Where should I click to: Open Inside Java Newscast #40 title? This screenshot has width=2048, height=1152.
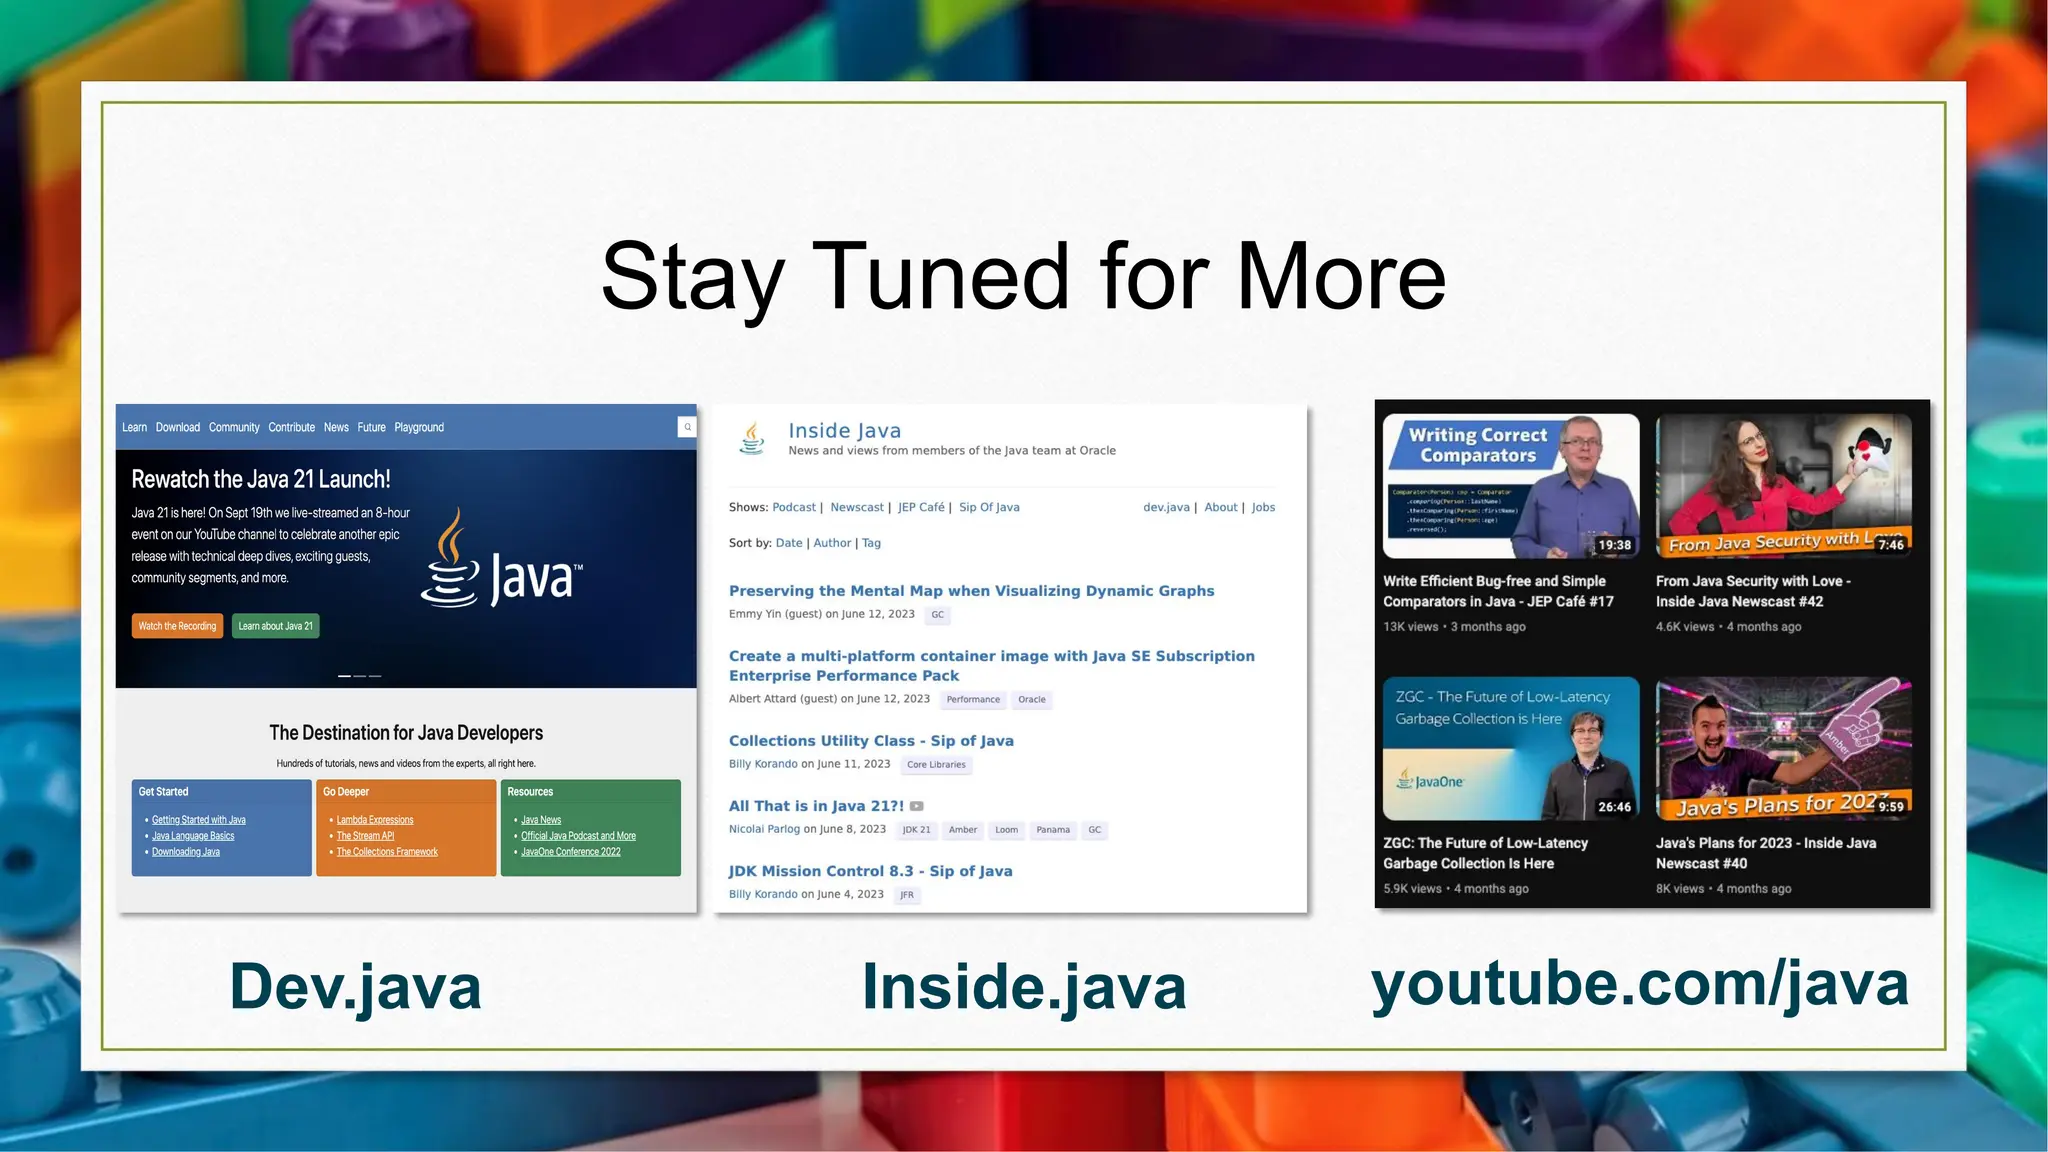(x=1766, y=853)
